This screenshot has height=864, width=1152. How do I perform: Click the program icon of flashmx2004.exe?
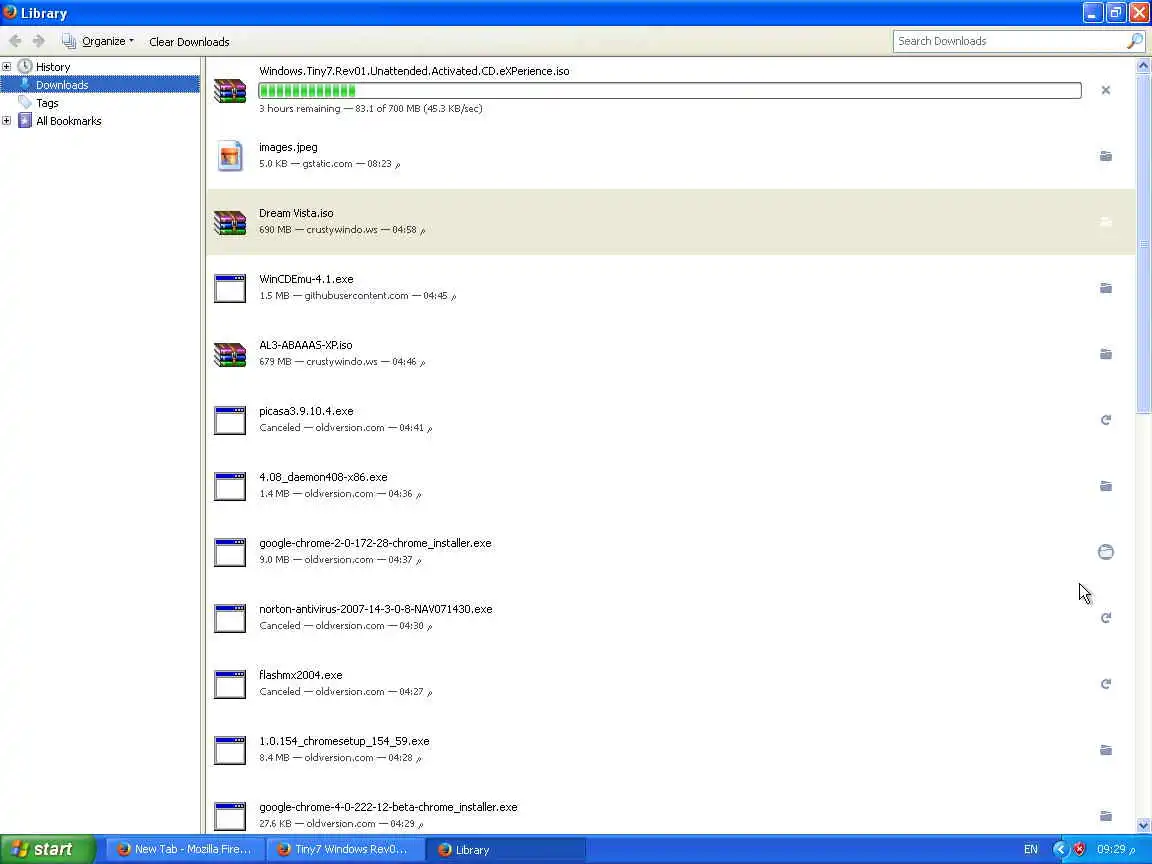click(x=230, y=684)
